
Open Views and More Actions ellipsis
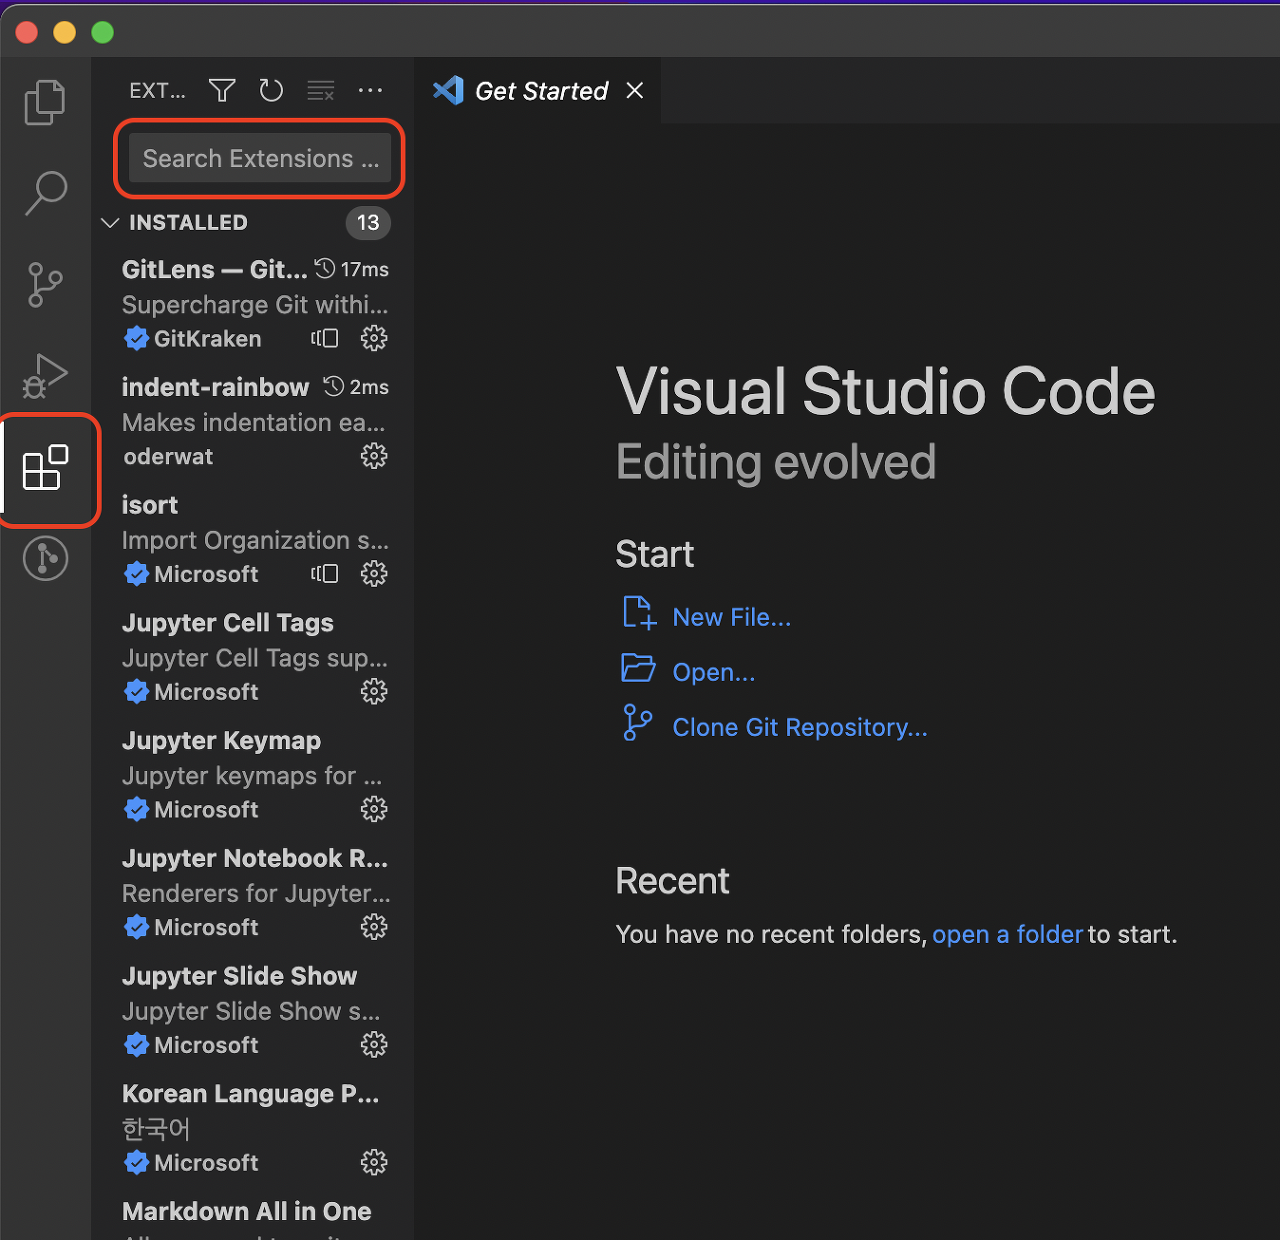tap(370, 90)
